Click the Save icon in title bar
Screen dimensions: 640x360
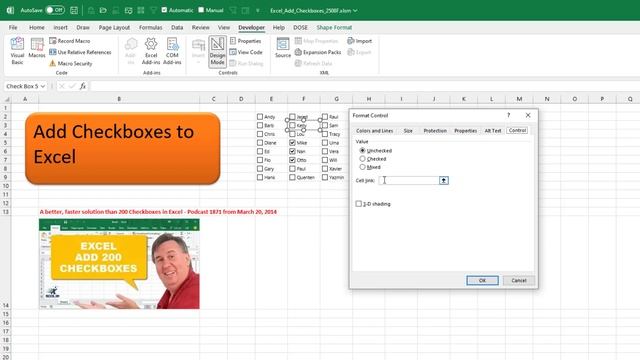click(x=74, y=10)
